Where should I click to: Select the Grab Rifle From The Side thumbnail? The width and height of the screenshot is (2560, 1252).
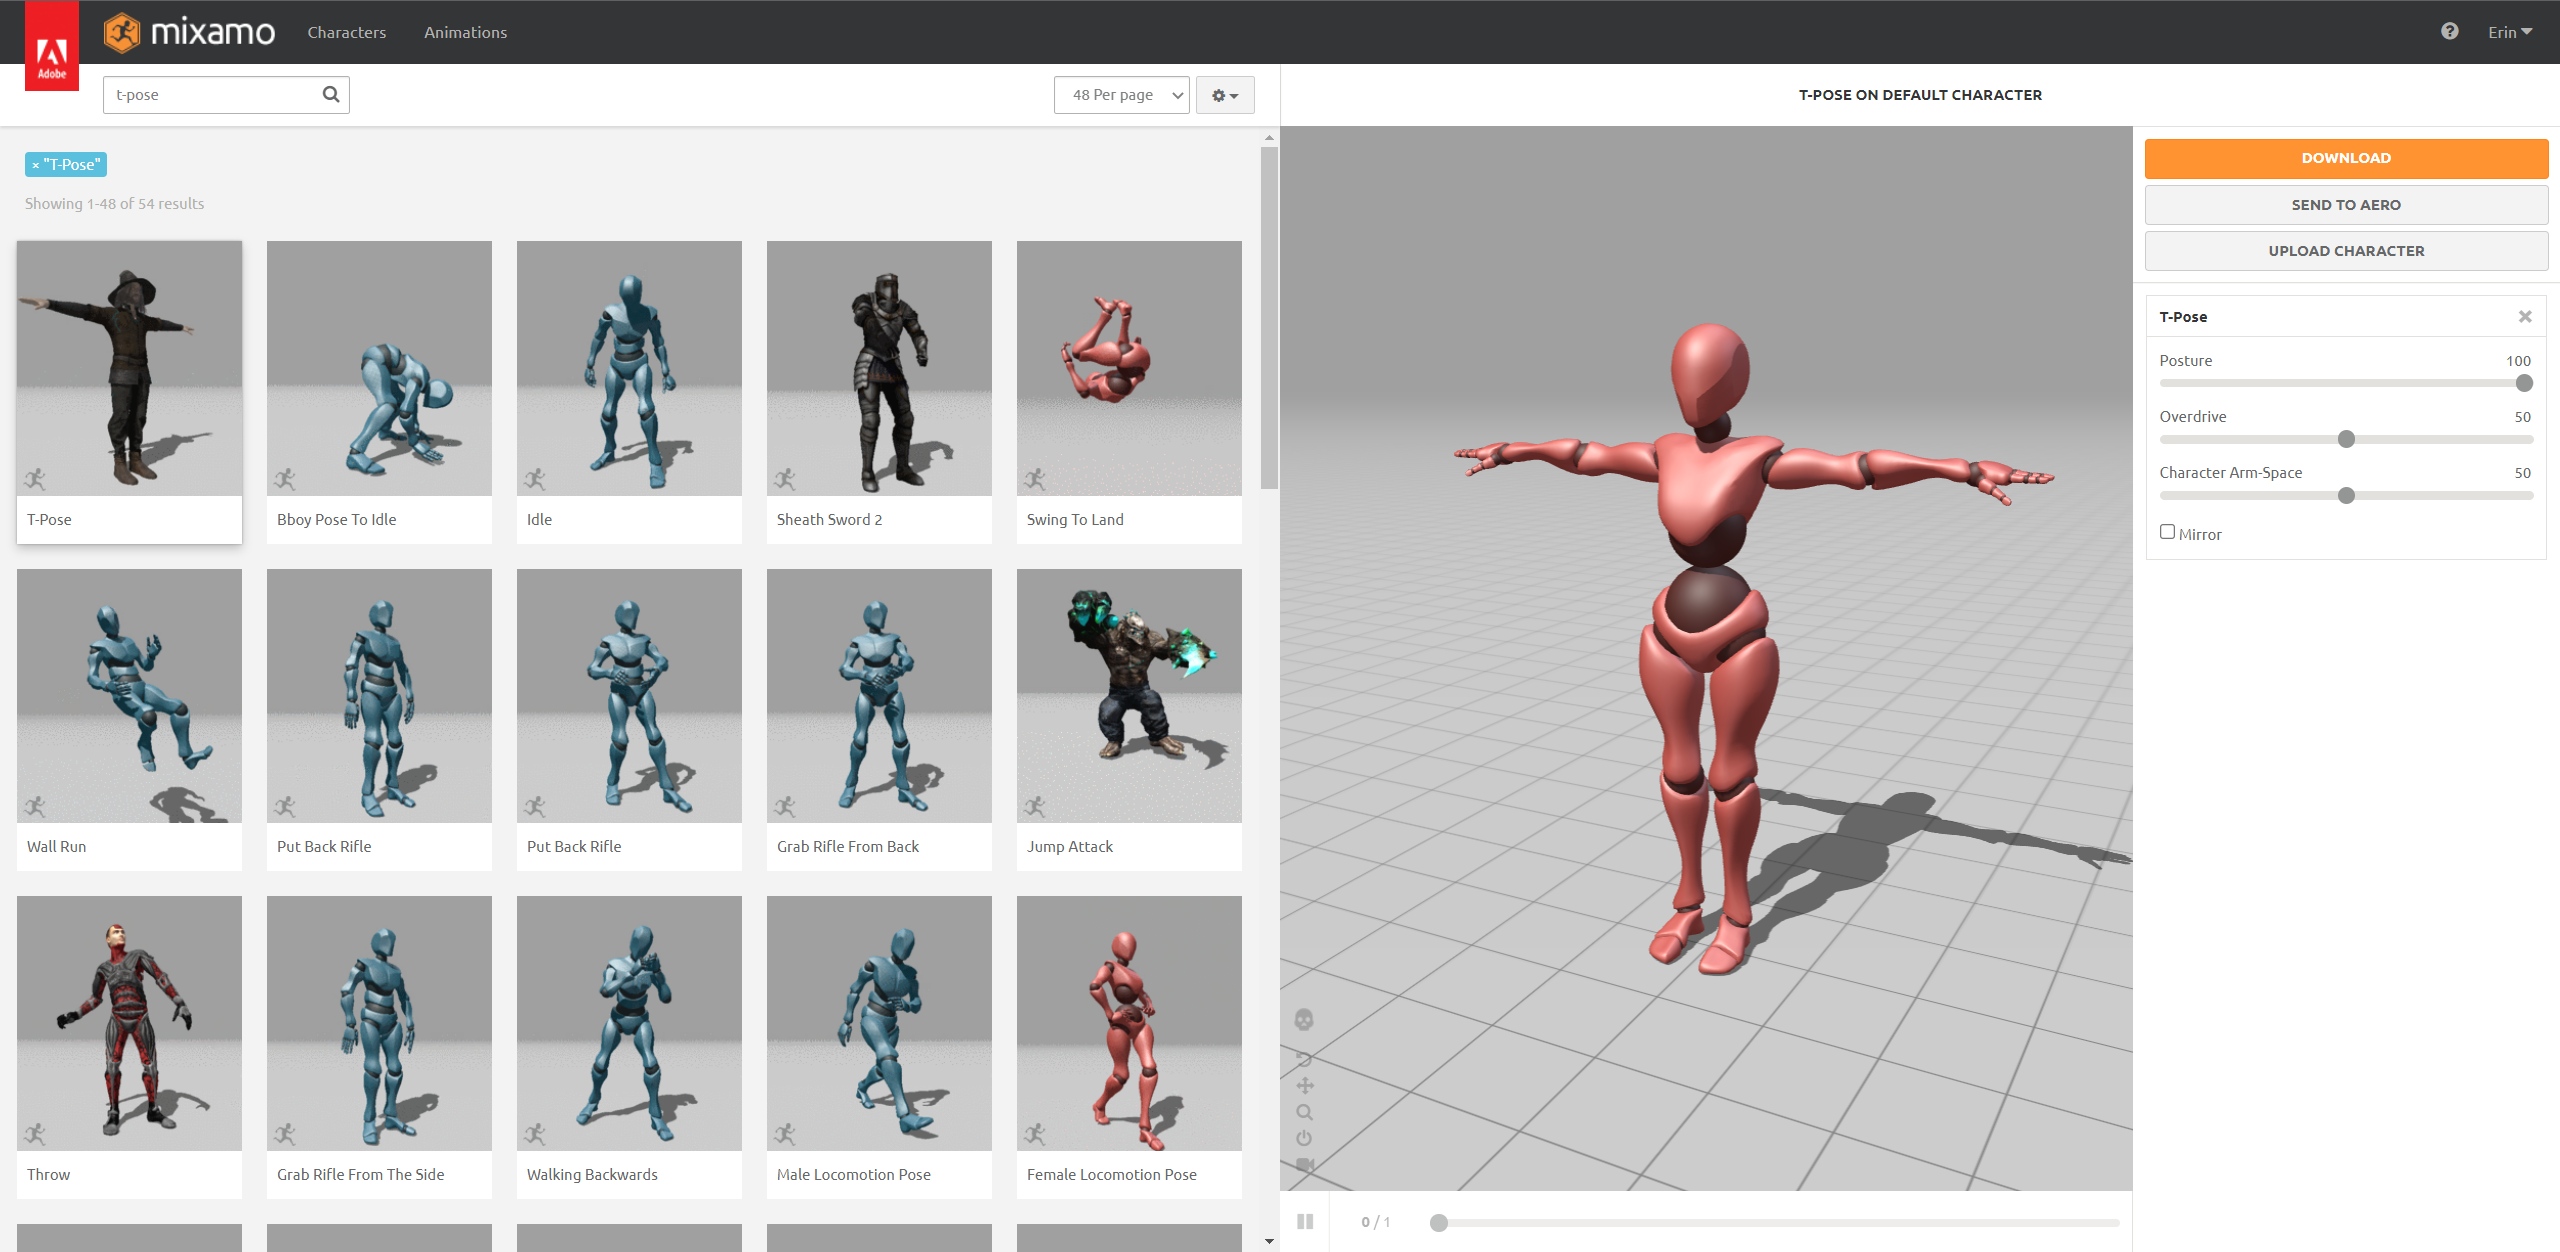[x=379, y=1023]
